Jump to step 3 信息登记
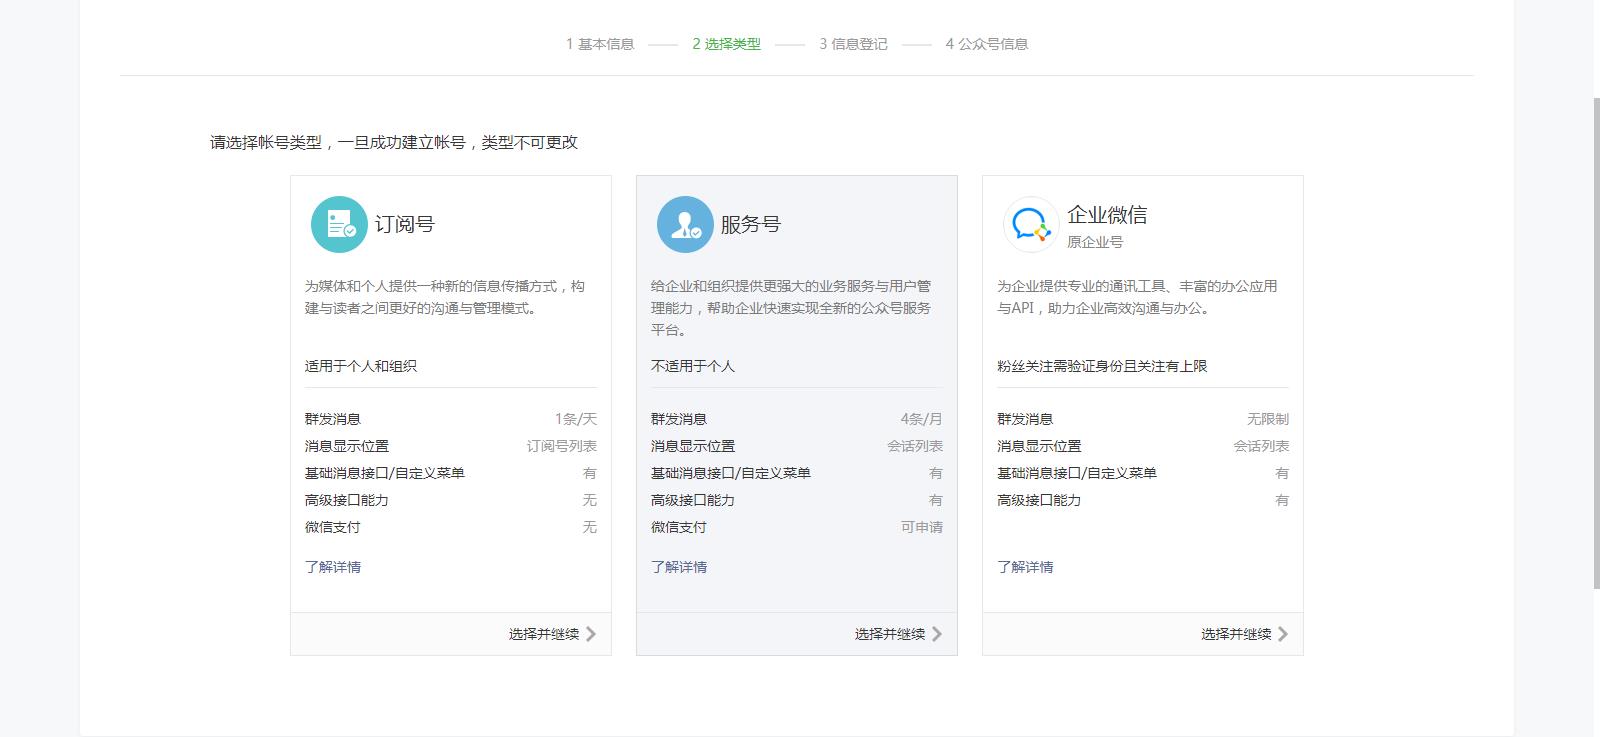The image size is (1600, 737). point(853,44)
